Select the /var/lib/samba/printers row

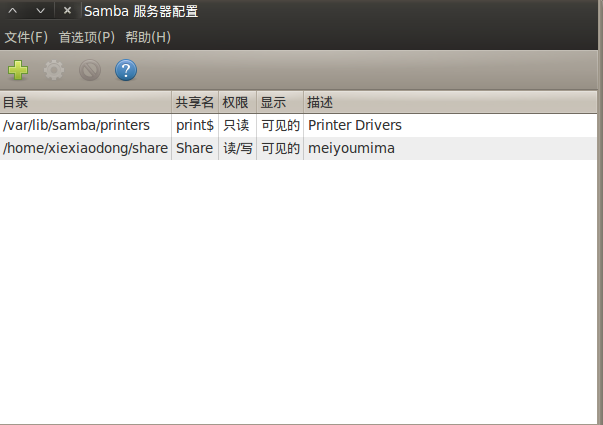pyautogui.click(x=298, y=125)
